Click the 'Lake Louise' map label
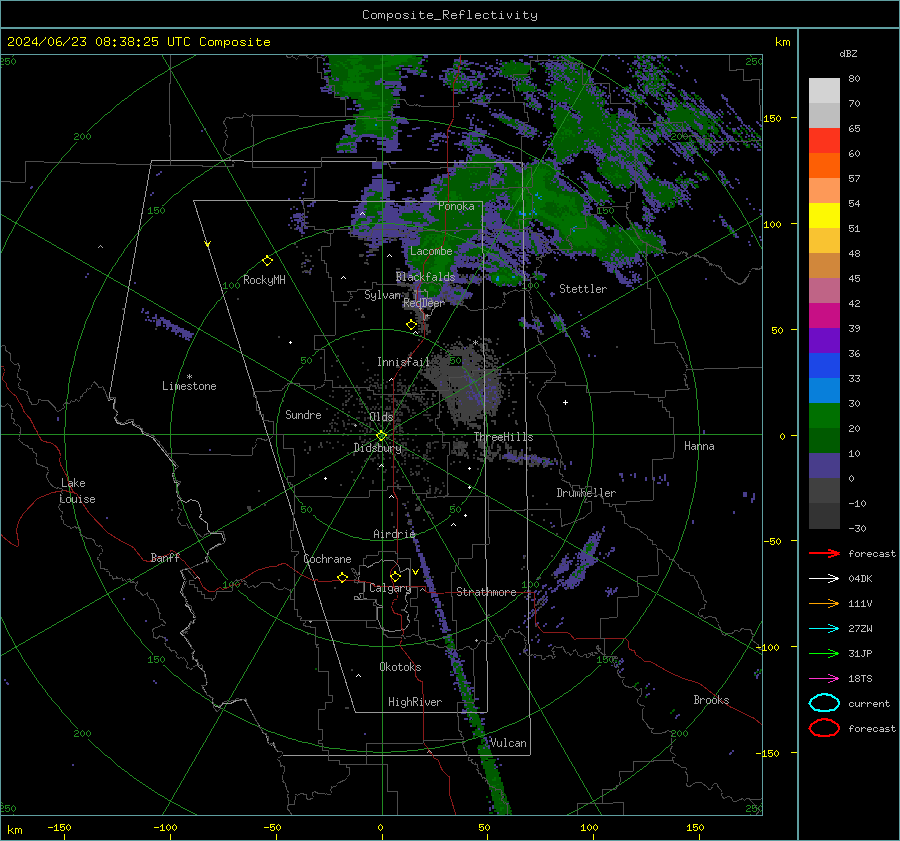This screenshot has height=841, width=900. pos(77,491)
